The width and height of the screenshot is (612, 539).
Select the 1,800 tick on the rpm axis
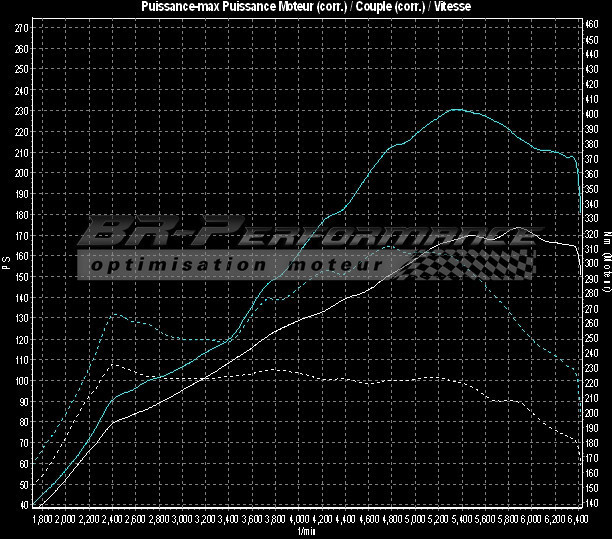pos(40,520)
